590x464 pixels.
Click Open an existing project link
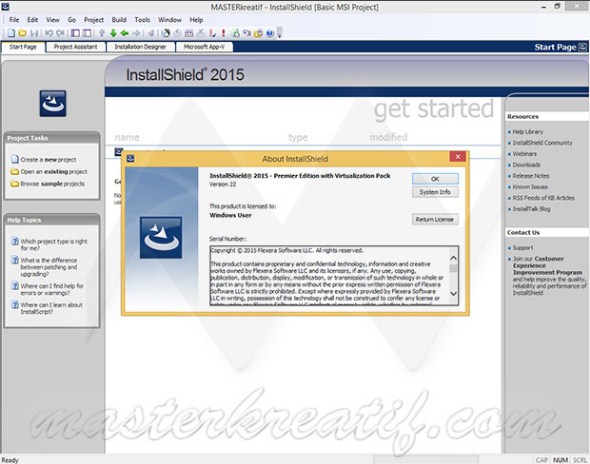54,172
